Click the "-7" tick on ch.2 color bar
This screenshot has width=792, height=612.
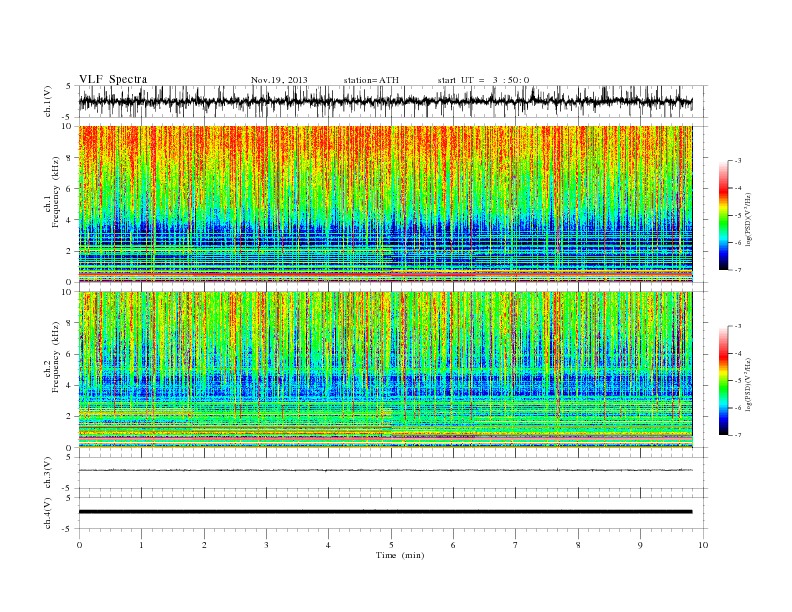(x=738, y=435)
